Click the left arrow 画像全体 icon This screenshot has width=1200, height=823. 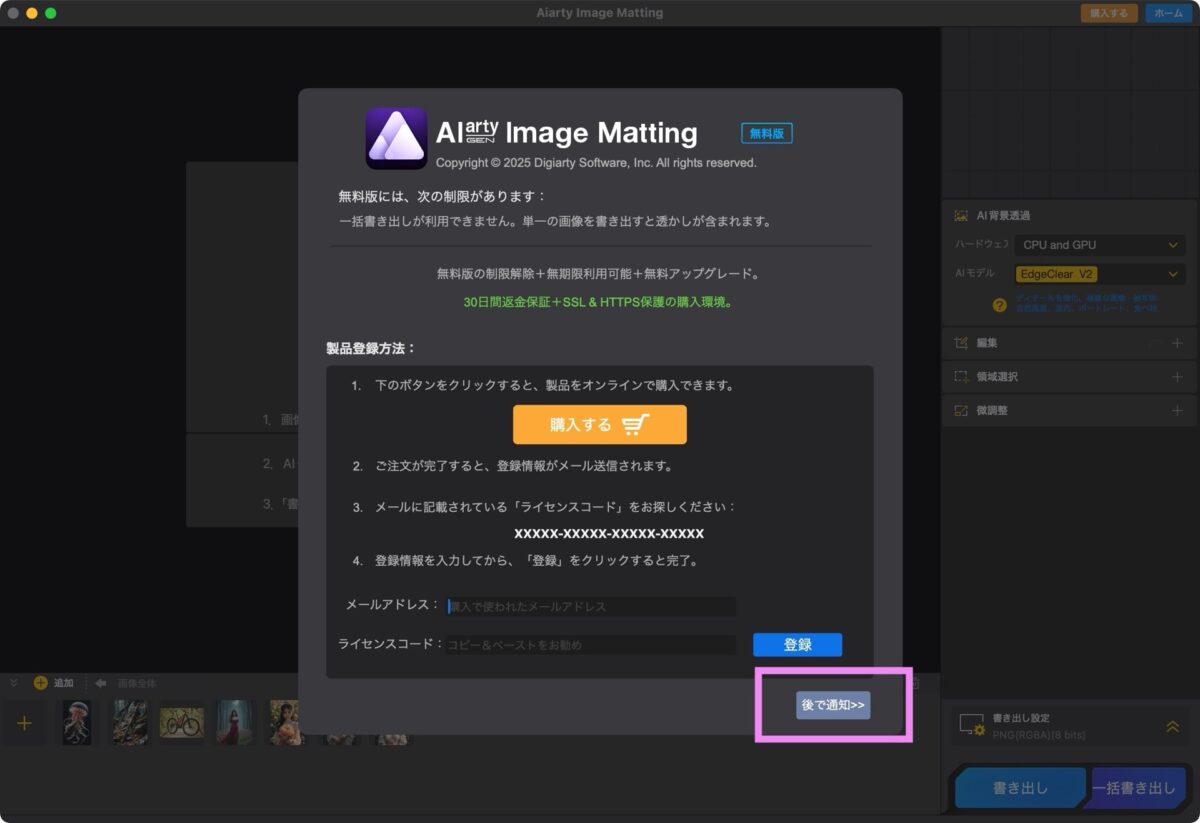[x=100, y=683]
